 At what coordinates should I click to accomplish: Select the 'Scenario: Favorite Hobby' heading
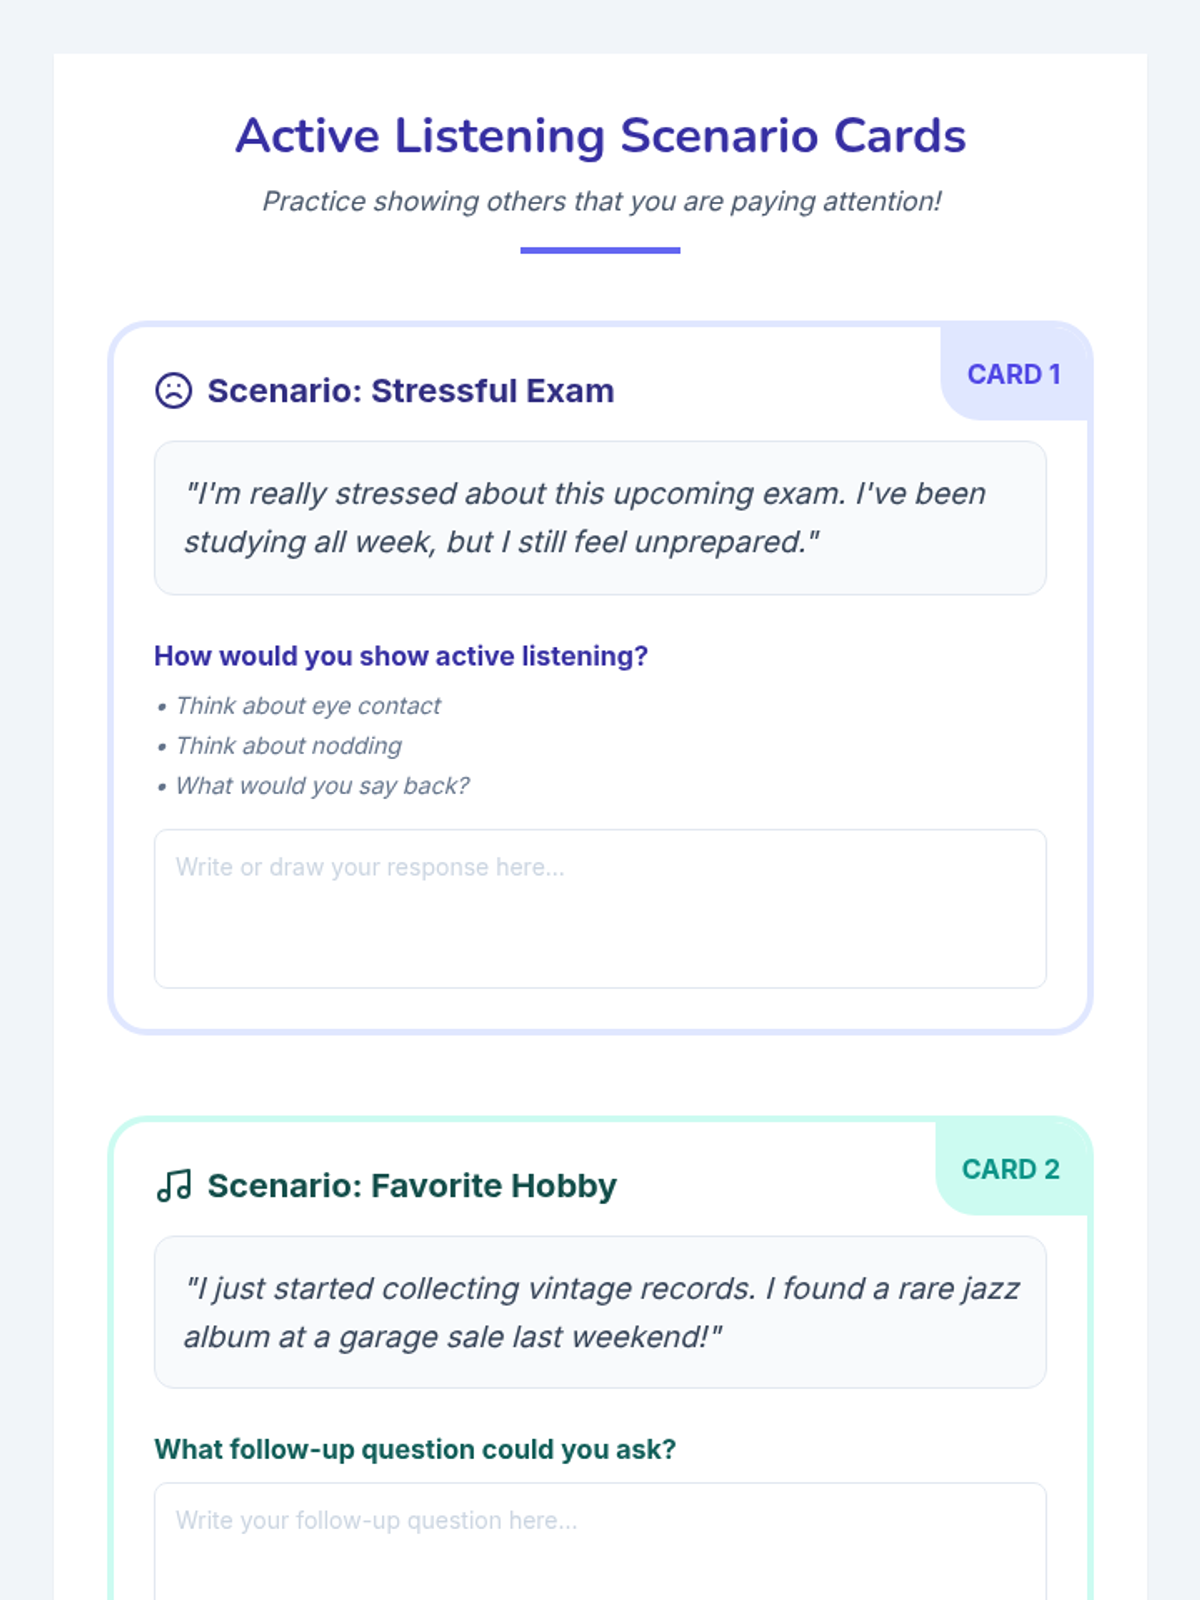coord(411,1185)
